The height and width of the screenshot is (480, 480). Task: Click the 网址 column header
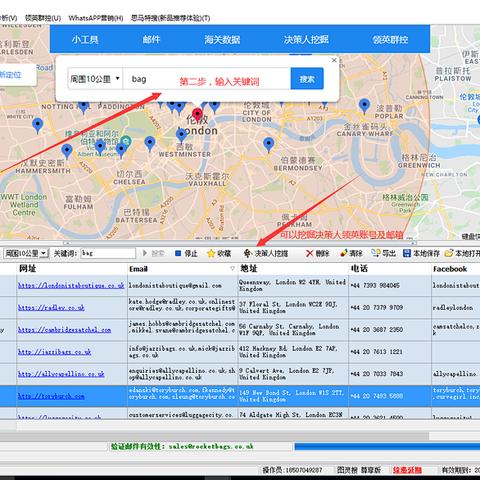click(x=72, y=269)
